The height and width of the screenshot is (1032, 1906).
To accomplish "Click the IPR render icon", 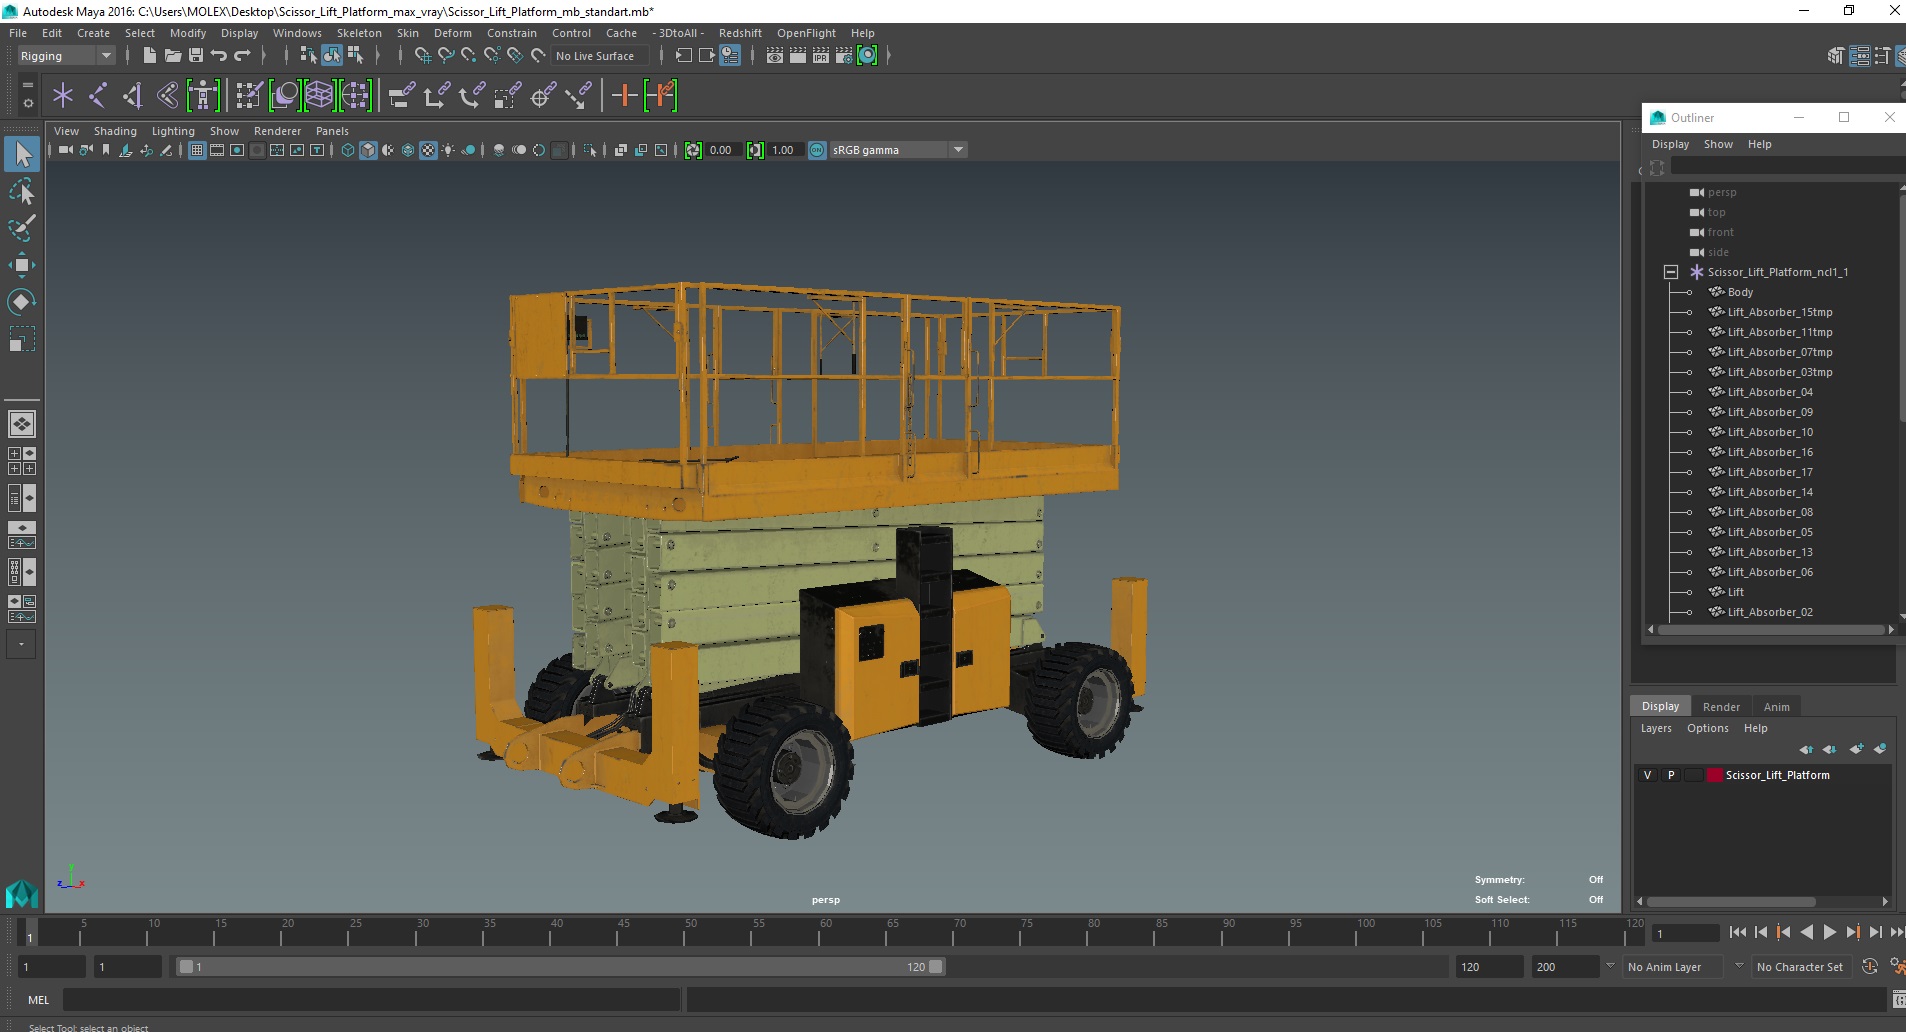I will 821,56.
